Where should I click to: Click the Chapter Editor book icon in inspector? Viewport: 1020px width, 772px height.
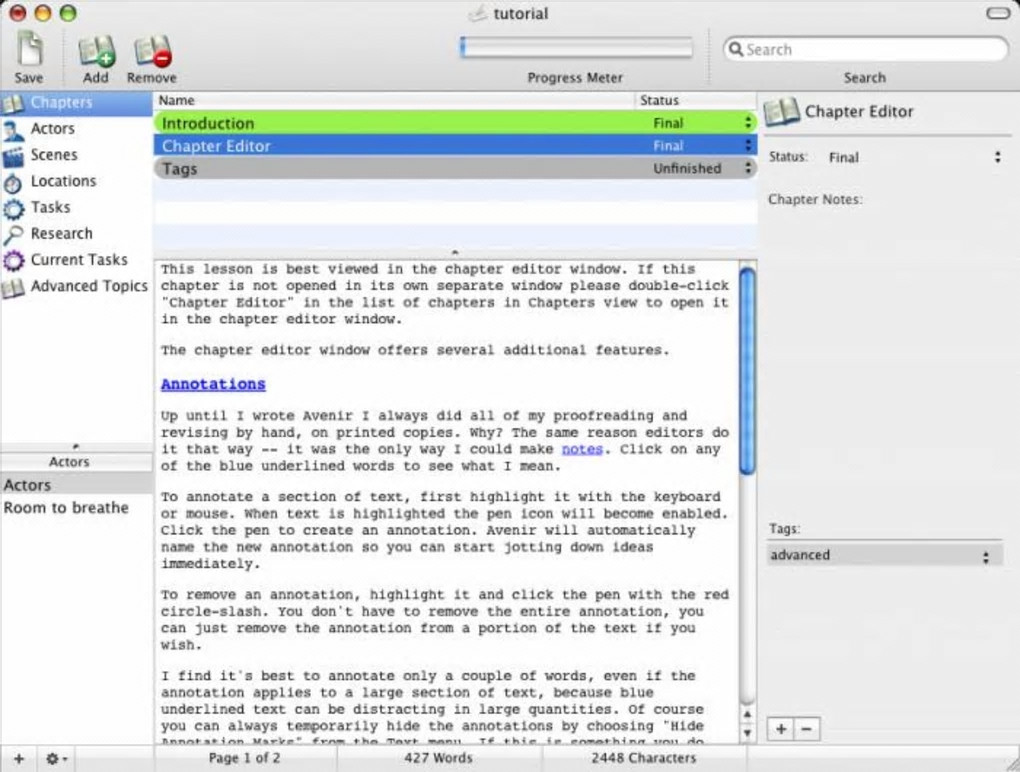click(782, 112)
